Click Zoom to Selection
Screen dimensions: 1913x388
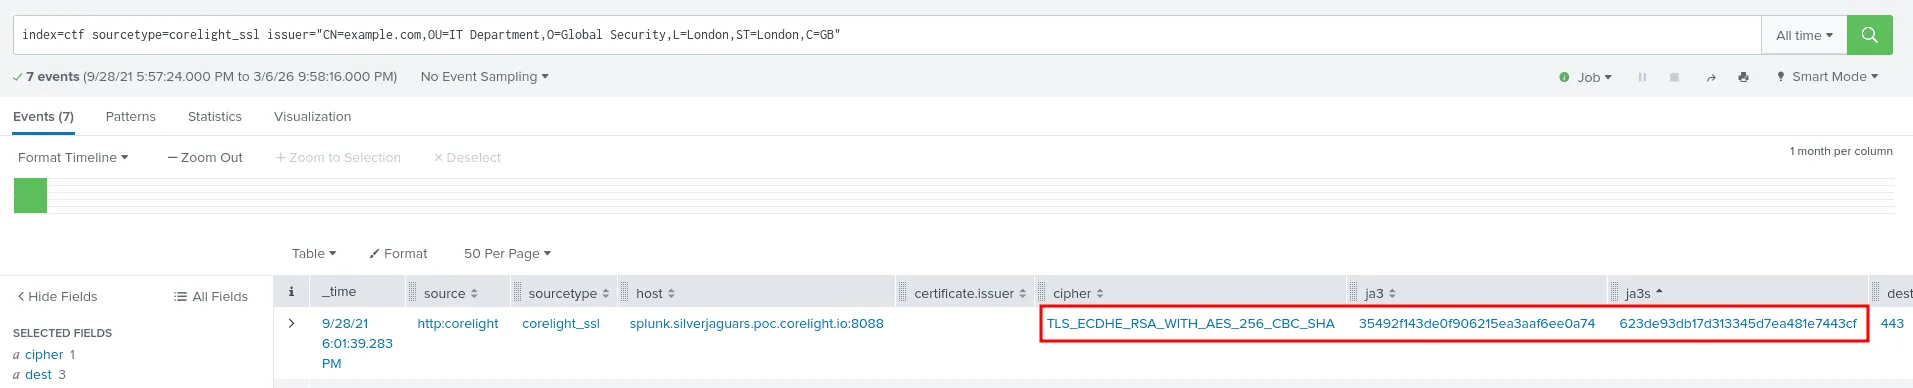[338, 158]
